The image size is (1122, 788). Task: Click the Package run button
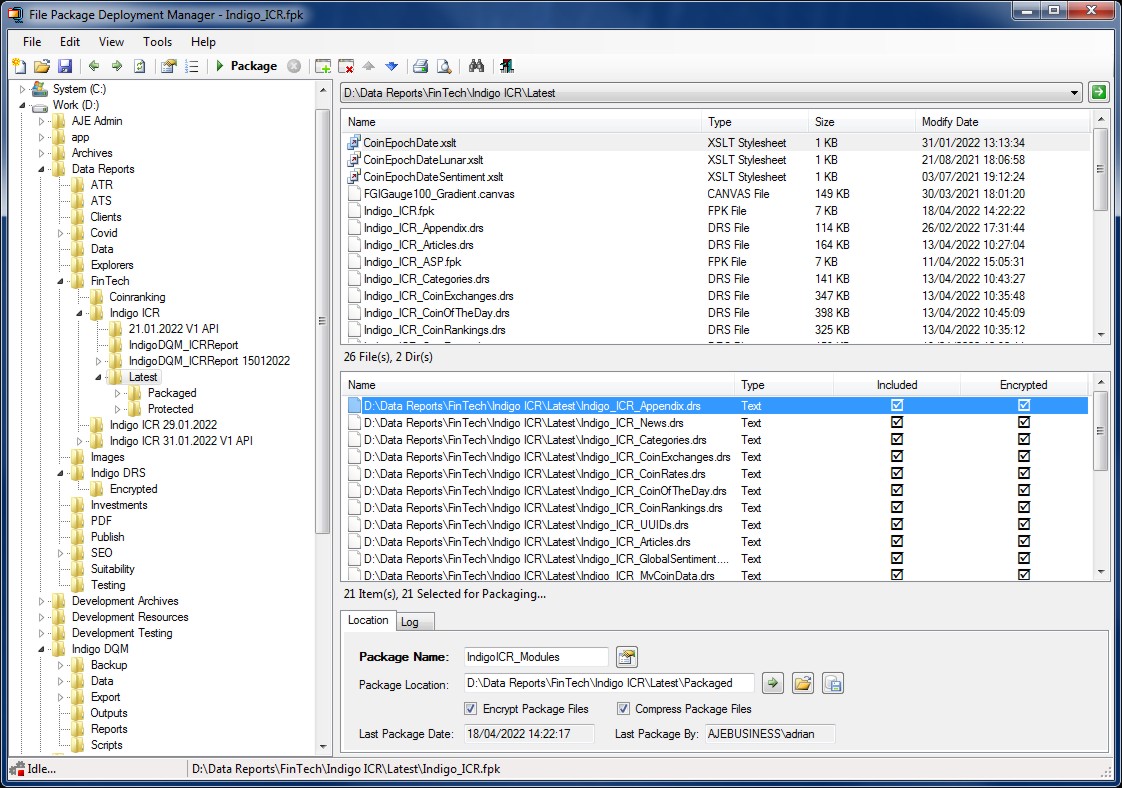point(245,66)
